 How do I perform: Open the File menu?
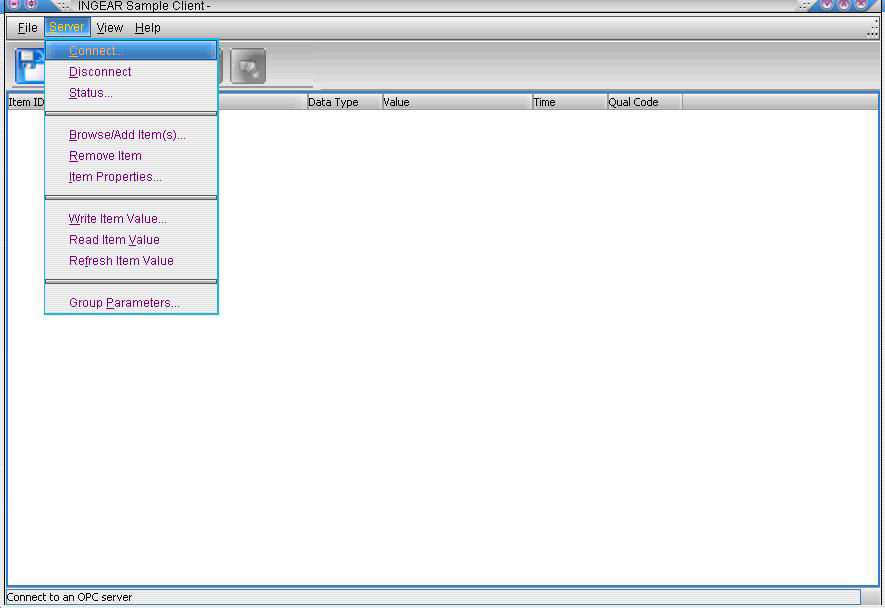27,28
